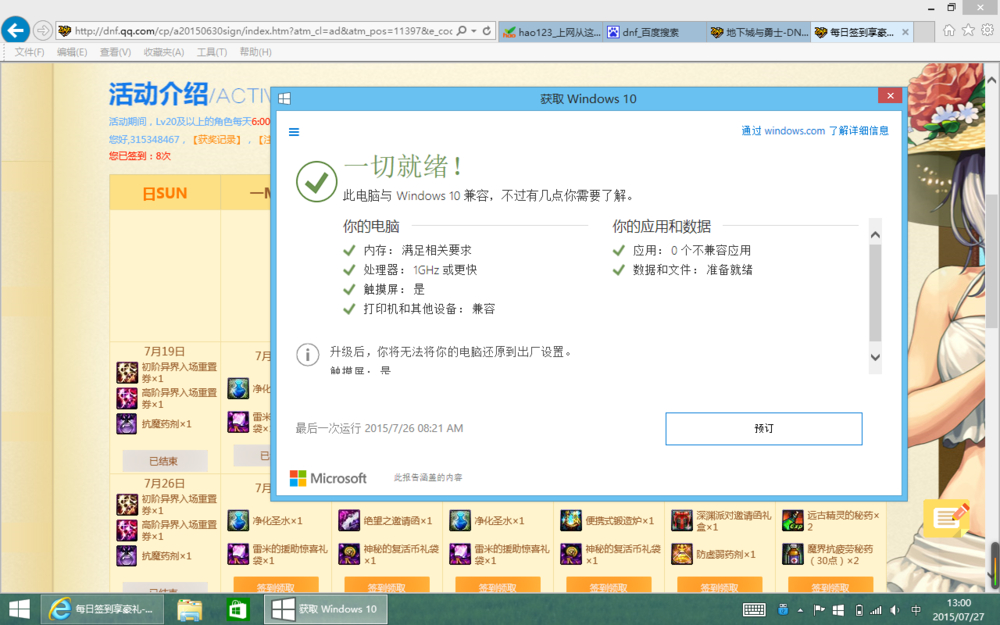This screenshot has height=625, width=1000.
Task: Open the 收藏夹(A) menu
Action: tap(164, 52)
